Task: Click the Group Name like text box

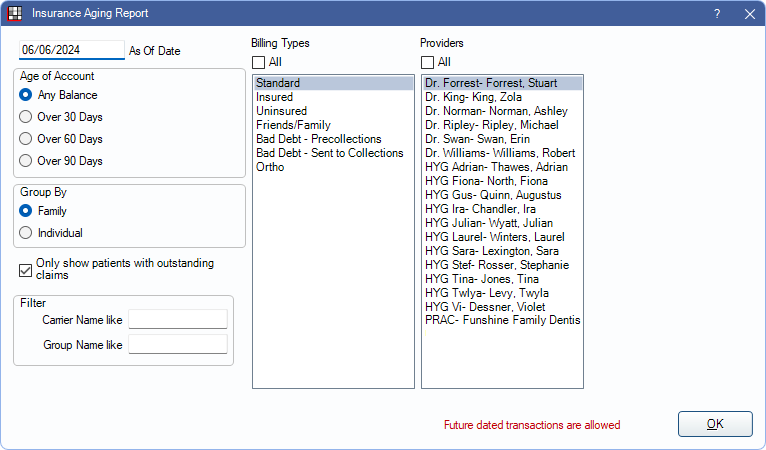Action: tap(178, 344)
